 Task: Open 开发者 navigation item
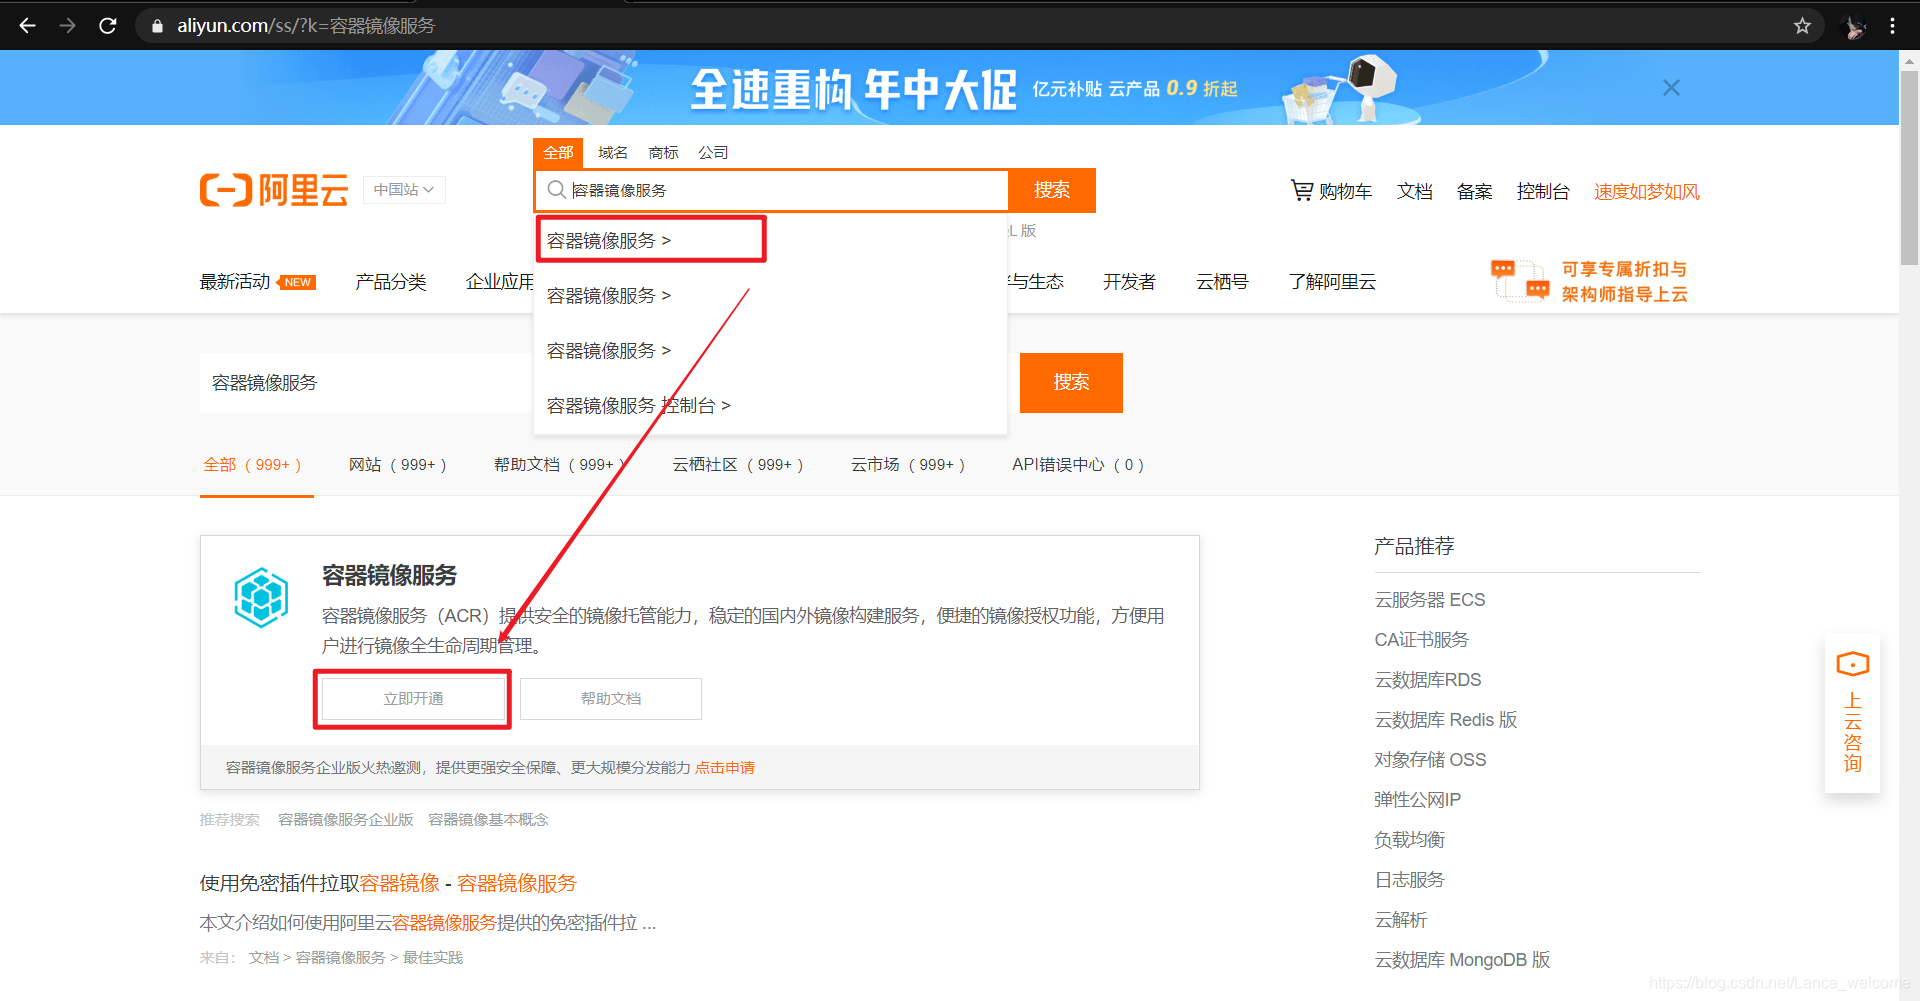tap(1129, 282)
